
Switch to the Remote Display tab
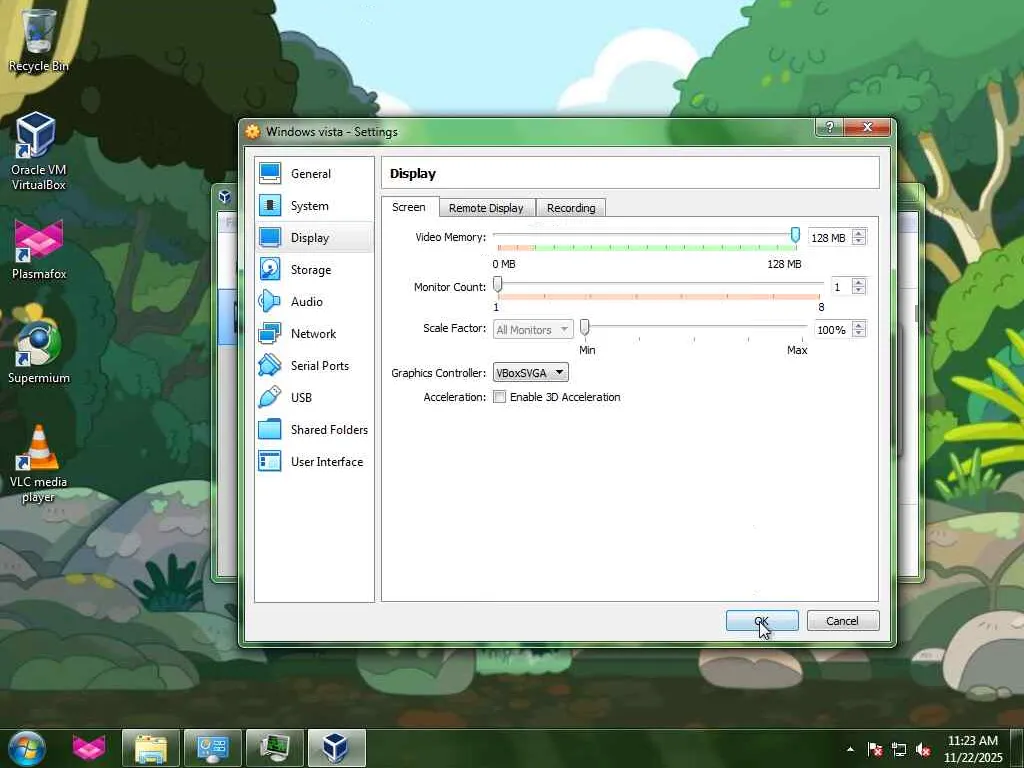(x=487, y=208)
